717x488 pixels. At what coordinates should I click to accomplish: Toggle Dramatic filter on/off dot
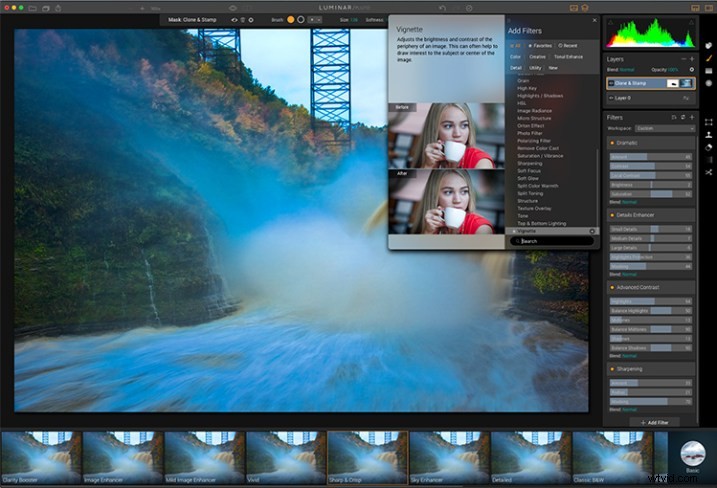coord(612,143)
